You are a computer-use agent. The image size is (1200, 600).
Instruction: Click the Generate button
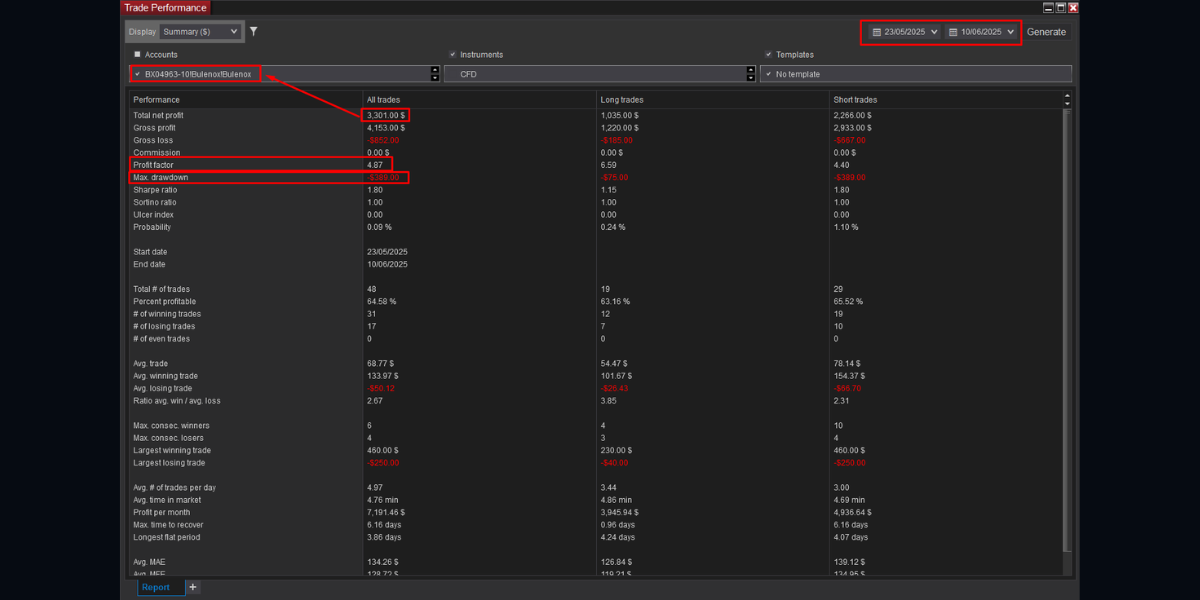(1046, 32)
